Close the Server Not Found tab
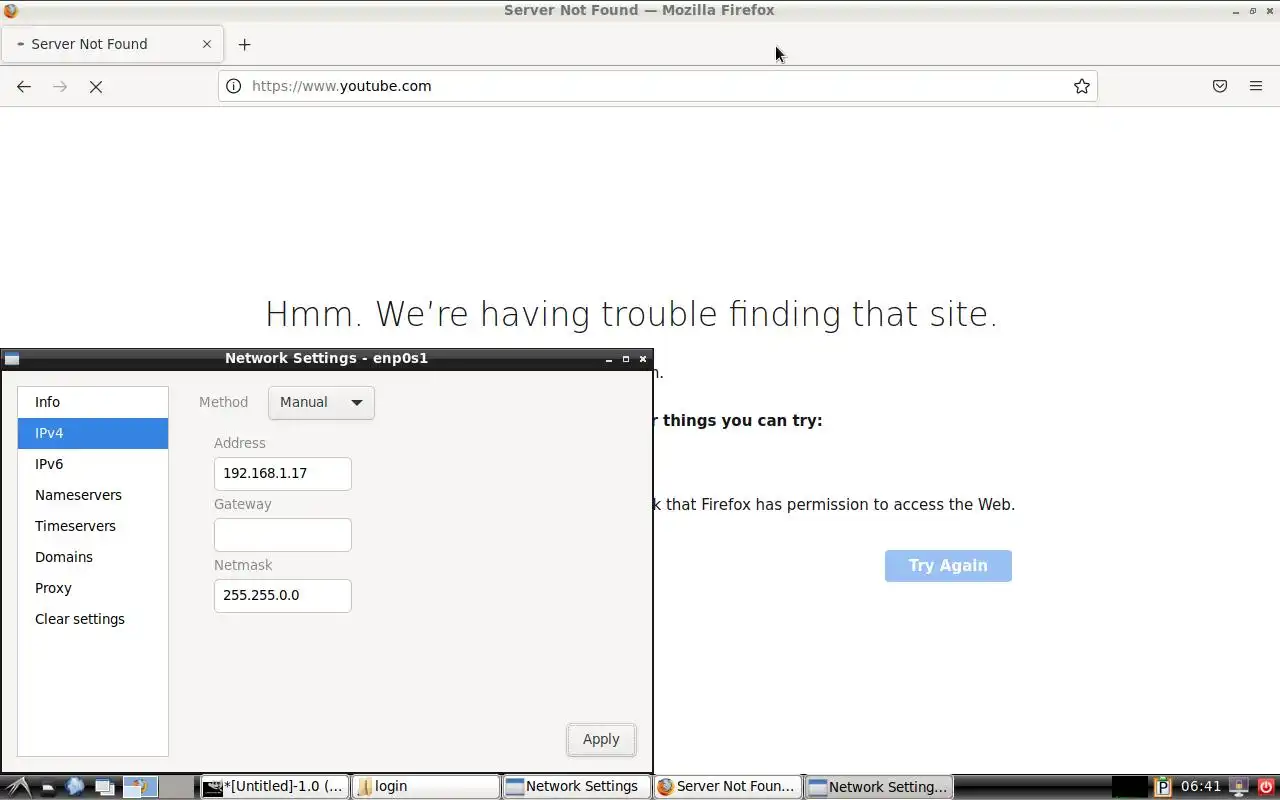 pos(207,44)
